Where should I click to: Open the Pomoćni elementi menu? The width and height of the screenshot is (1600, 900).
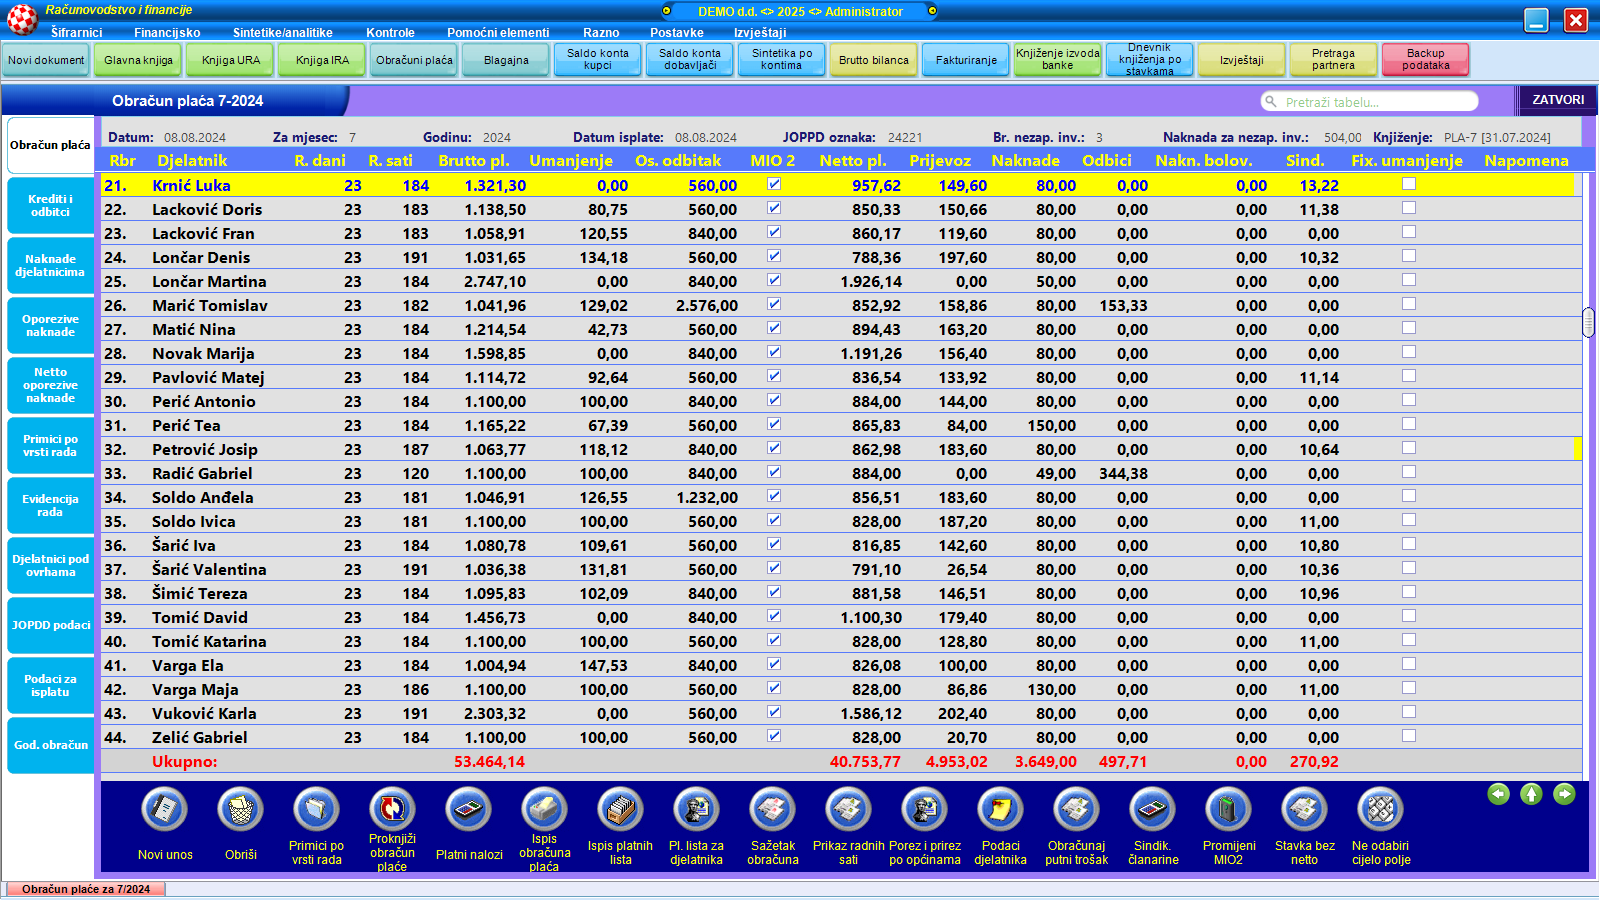(x=498, y=32)
